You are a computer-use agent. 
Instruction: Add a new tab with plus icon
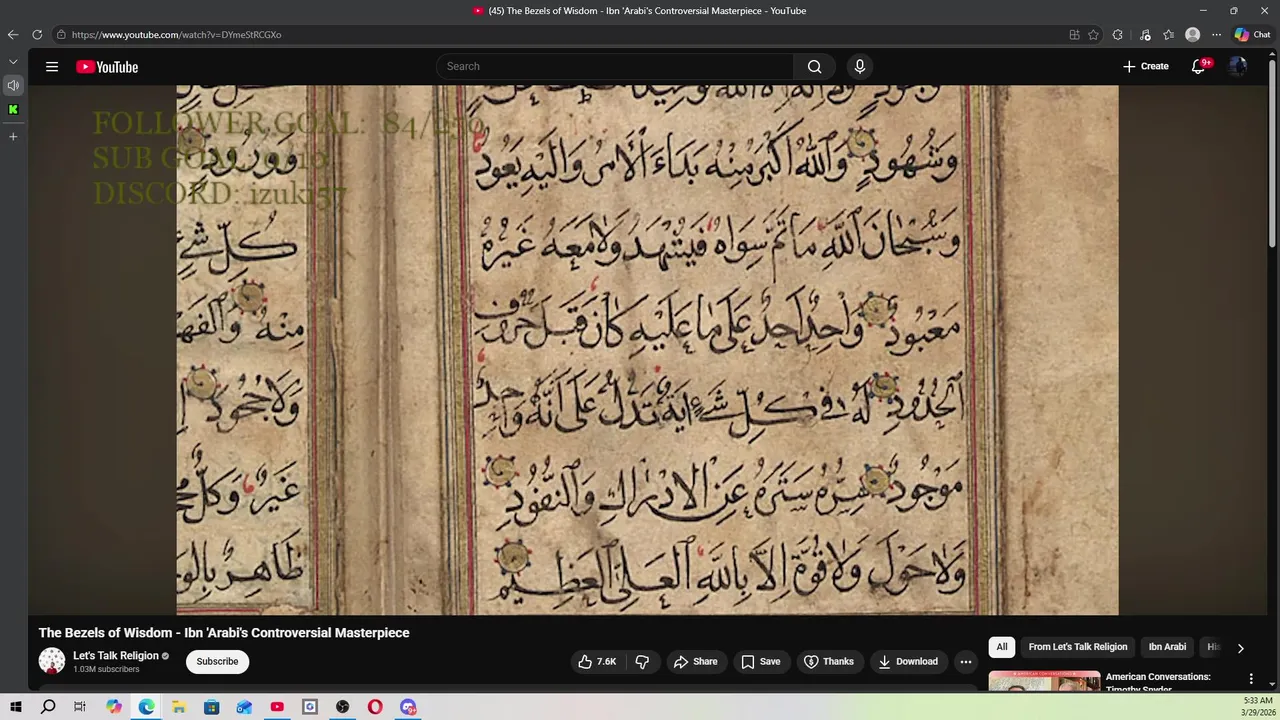13,136
